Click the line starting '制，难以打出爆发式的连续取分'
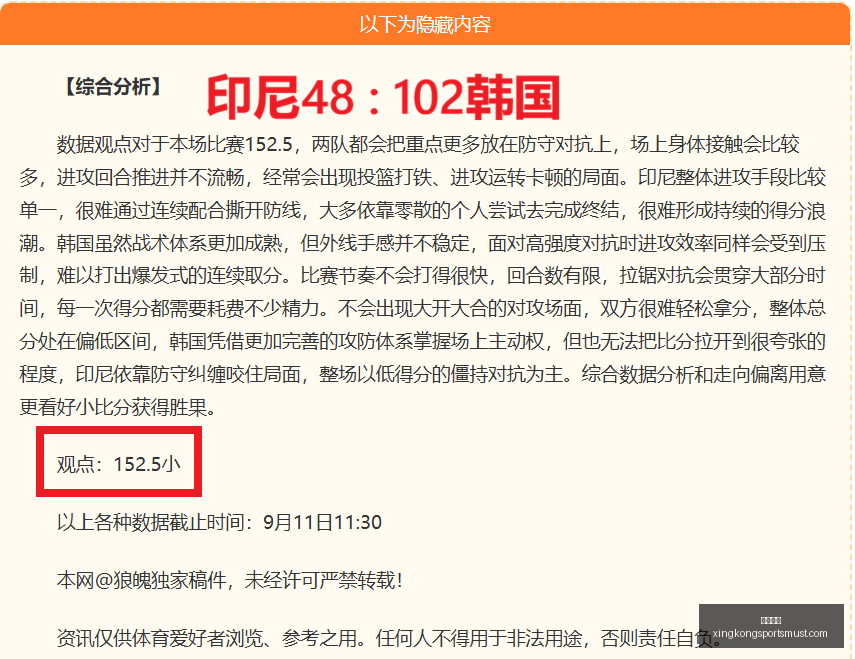The height and width of the screenshot is (659, 855). [423, 276]
